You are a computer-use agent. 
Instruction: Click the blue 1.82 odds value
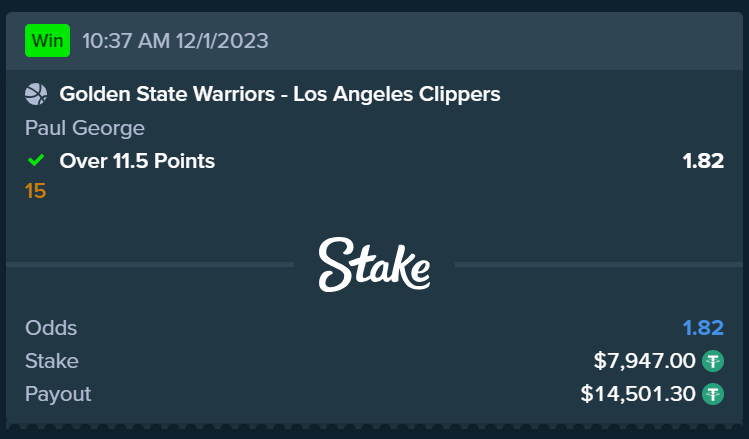(703, 328)
